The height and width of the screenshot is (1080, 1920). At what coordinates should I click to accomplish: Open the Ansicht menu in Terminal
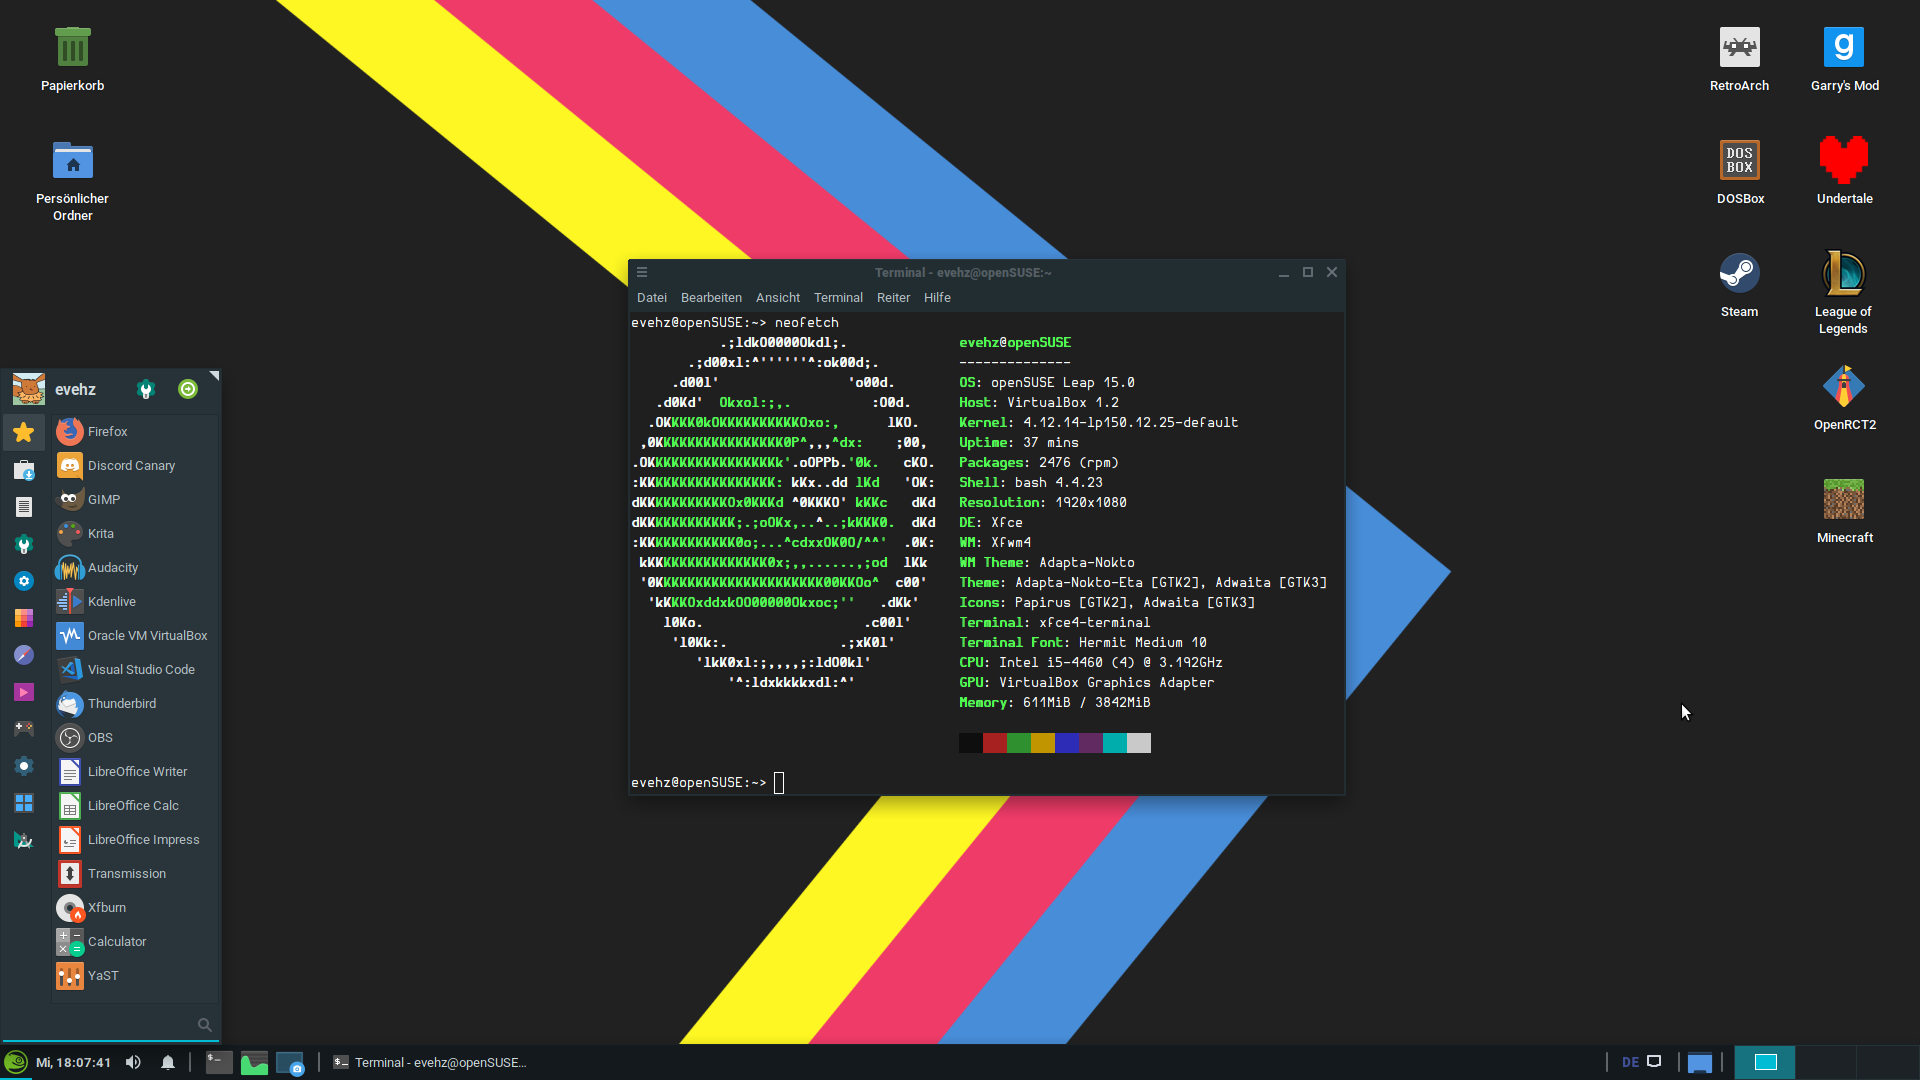(x=778, y=298)
